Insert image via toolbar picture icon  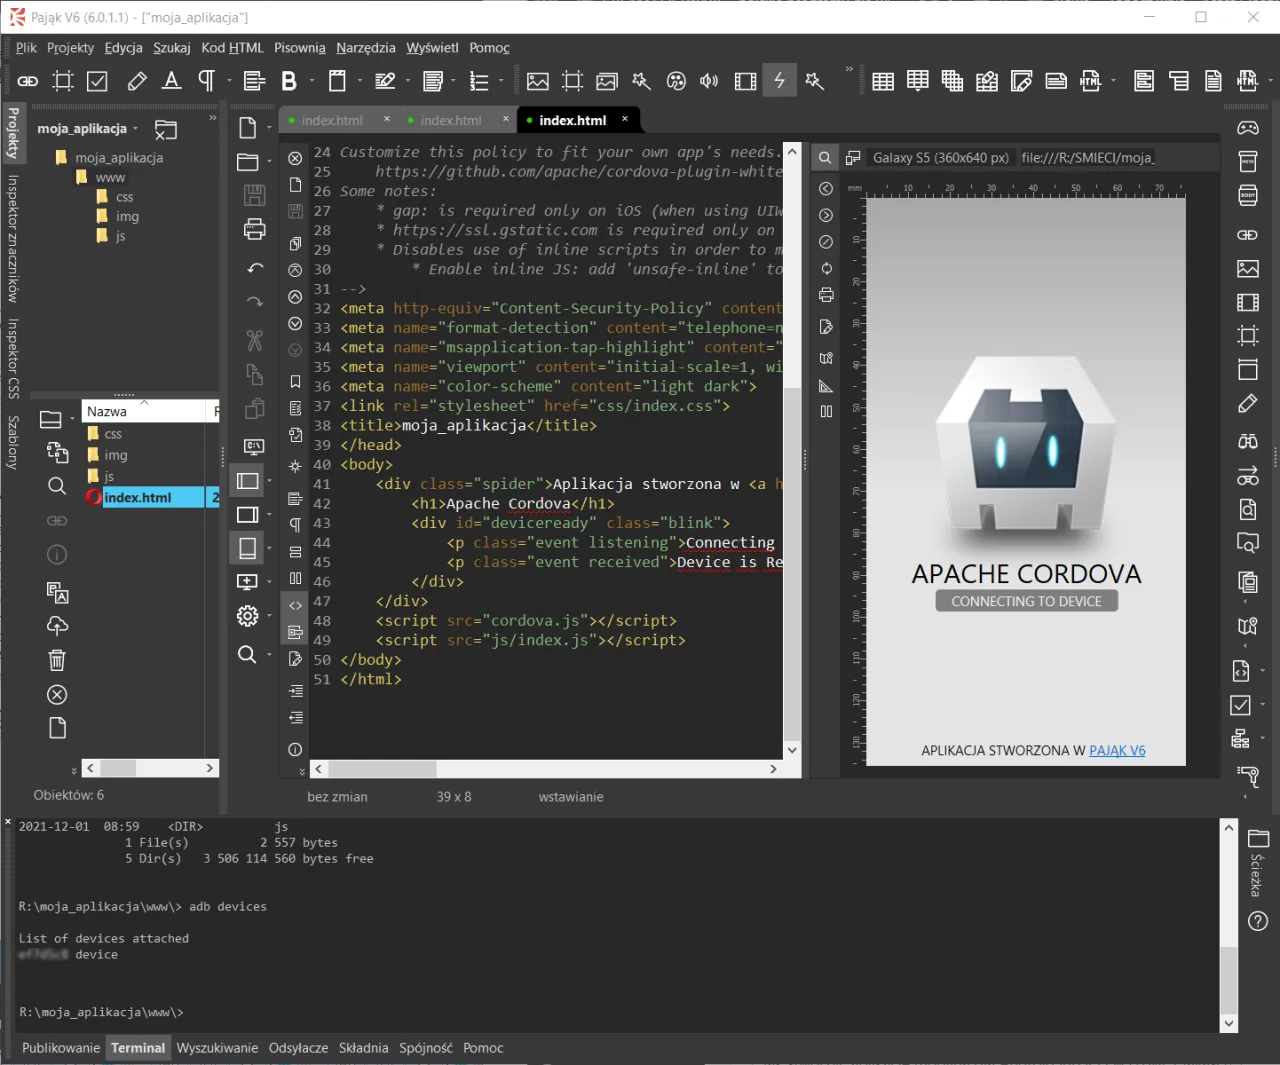(538, 81)
